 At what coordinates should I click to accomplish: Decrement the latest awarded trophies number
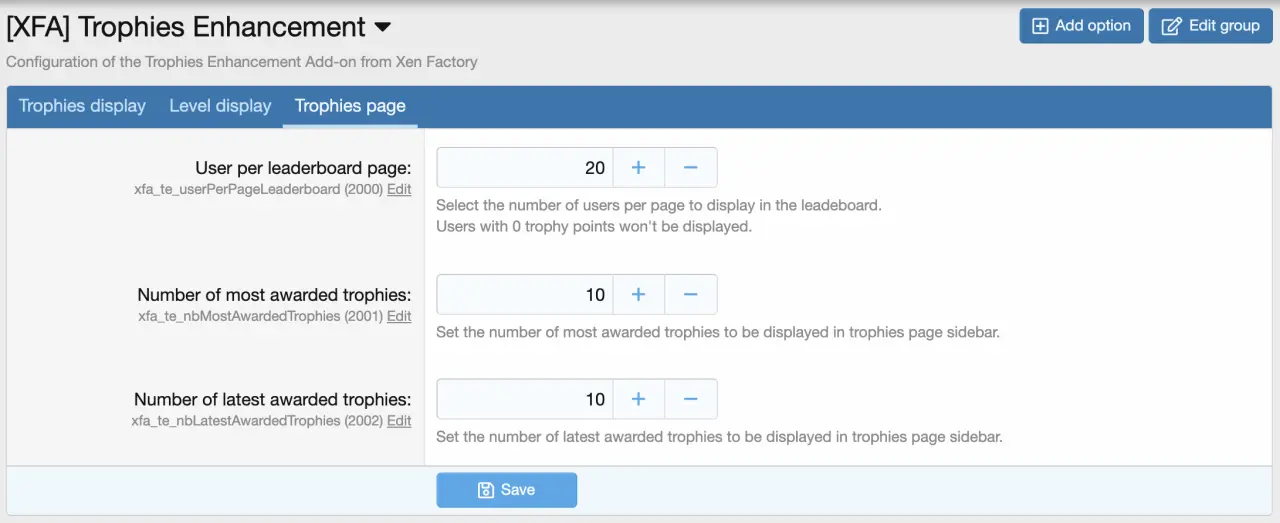click(x=690, y=399)
